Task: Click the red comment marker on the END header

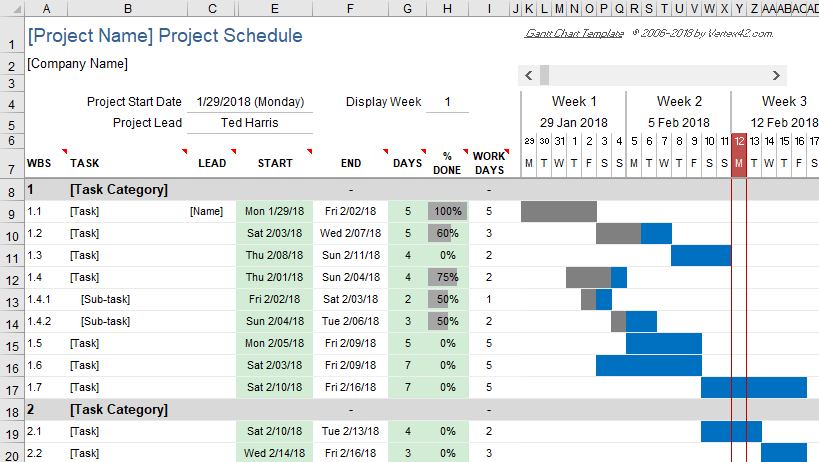Action: (385, 151)
